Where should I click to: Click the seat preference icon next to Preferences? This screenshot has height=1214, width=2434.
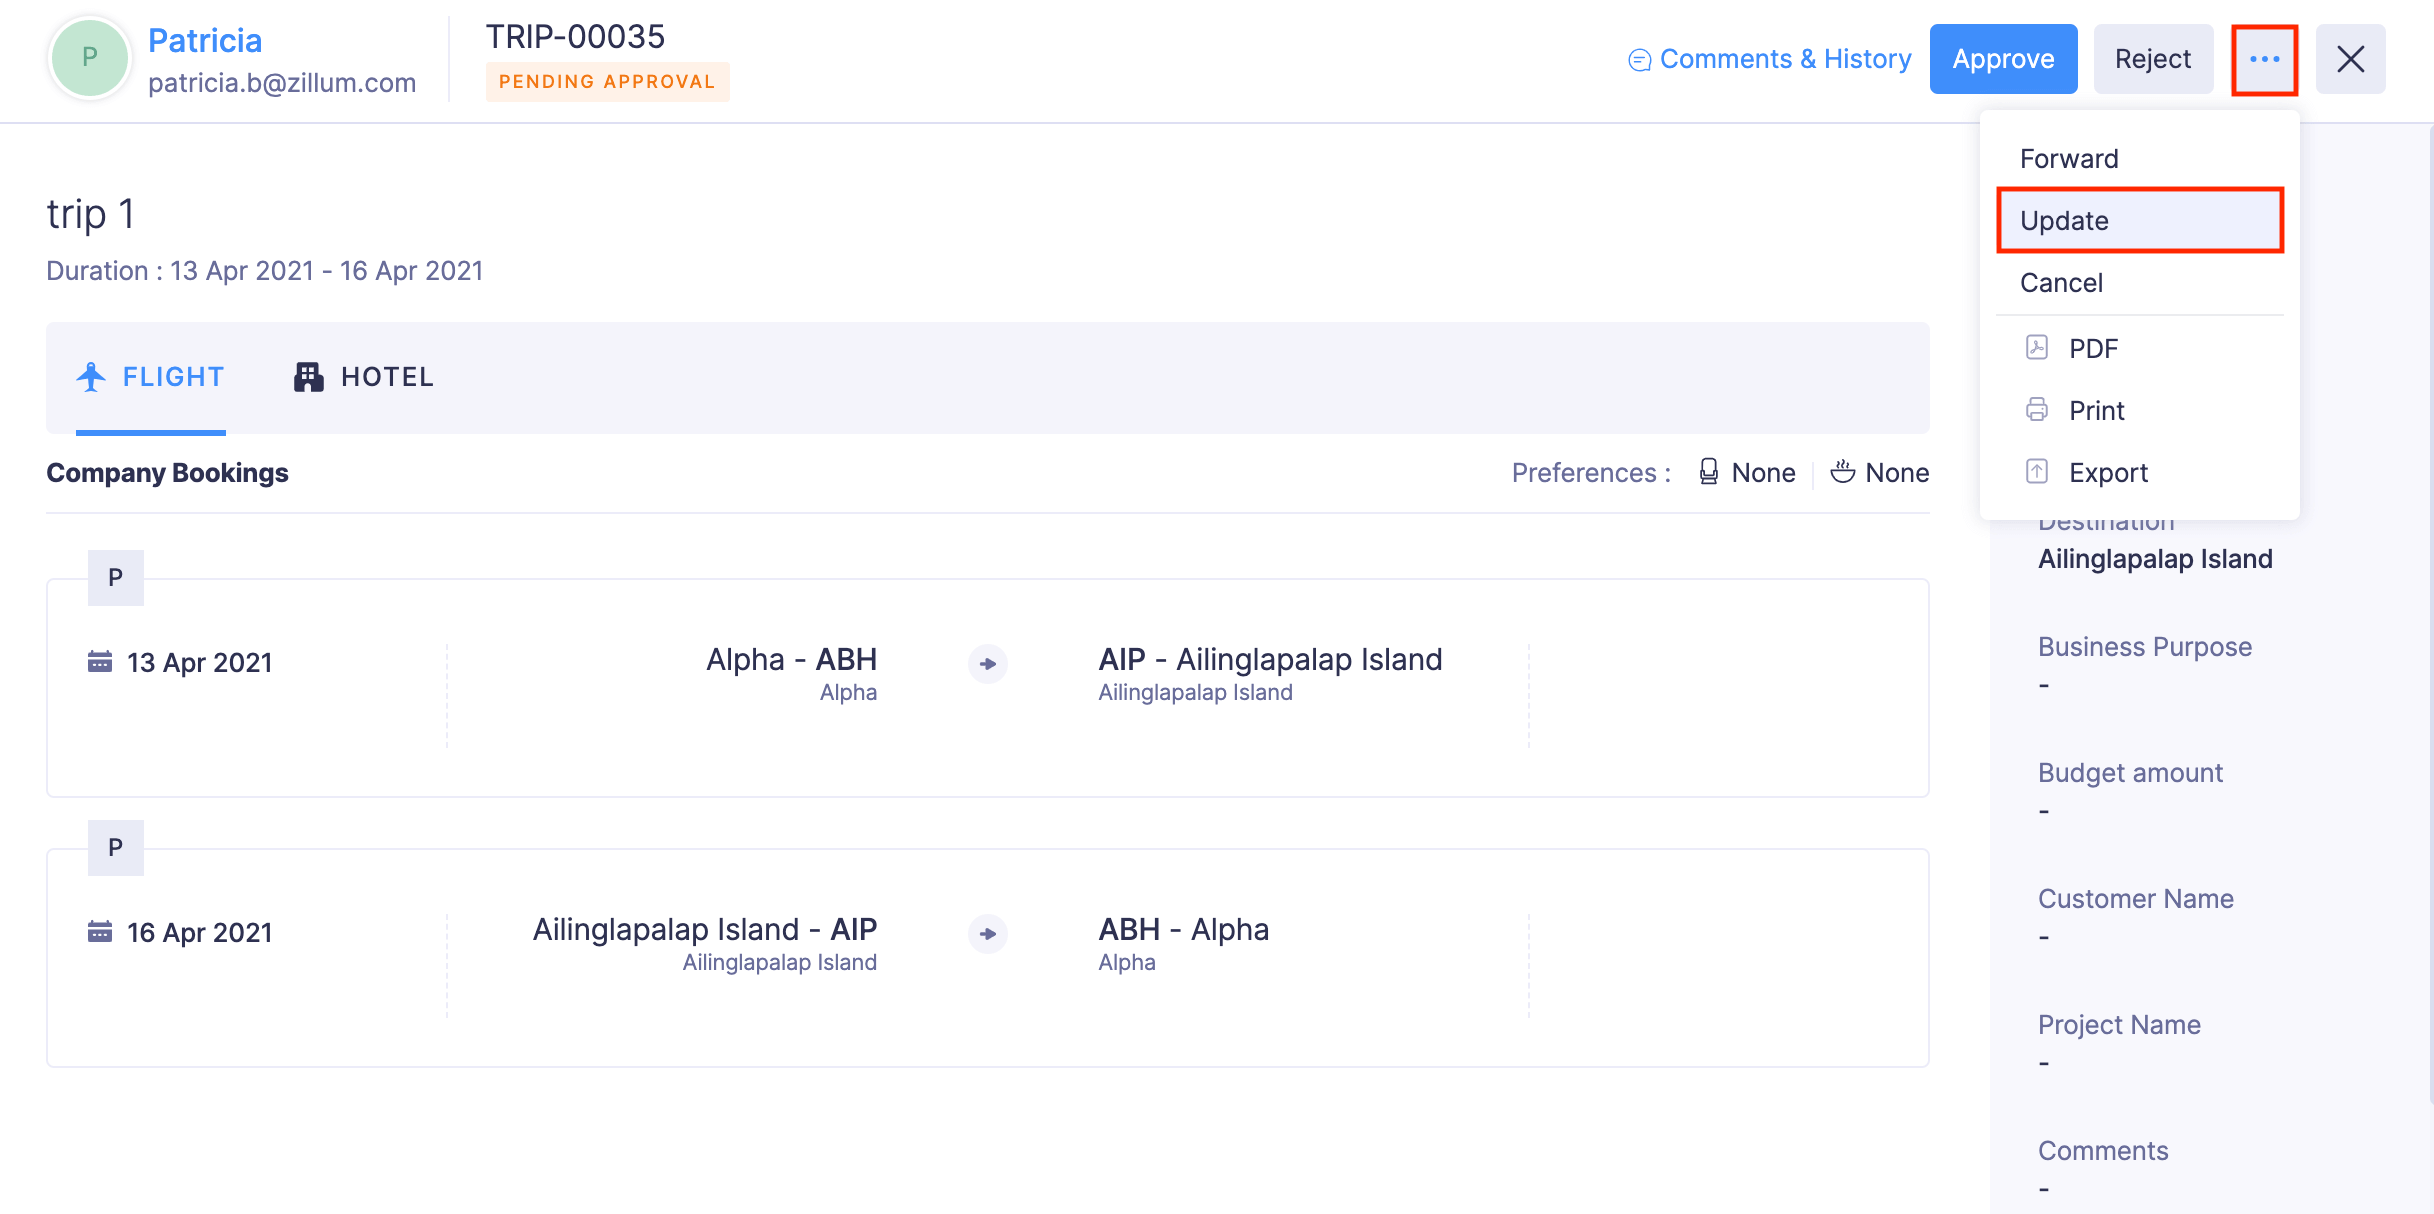(1708, 471)
